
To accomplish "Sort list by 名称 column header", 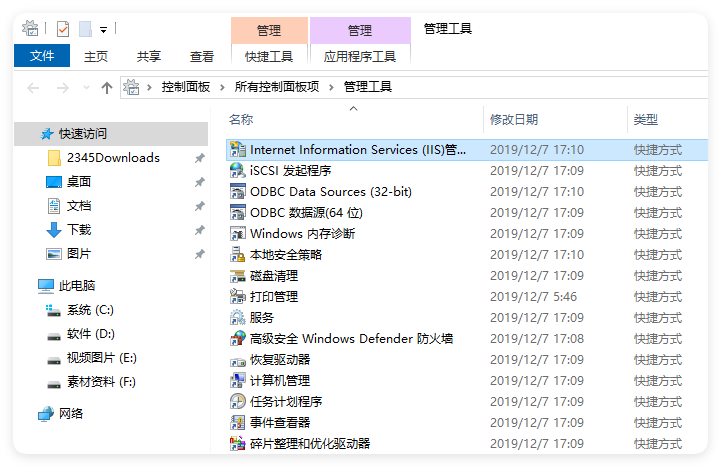I will click(241, 120).
